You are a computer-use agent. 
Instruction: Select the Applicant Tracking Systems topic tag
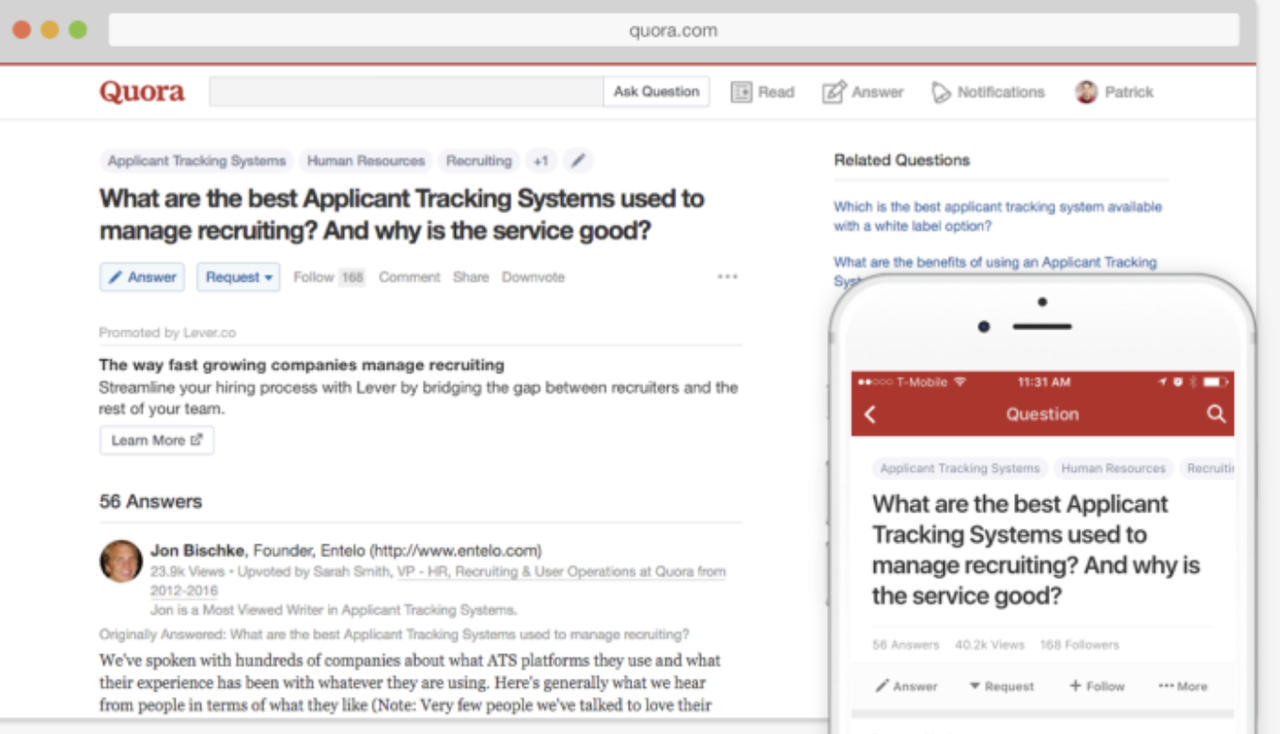tap(197, 160)
